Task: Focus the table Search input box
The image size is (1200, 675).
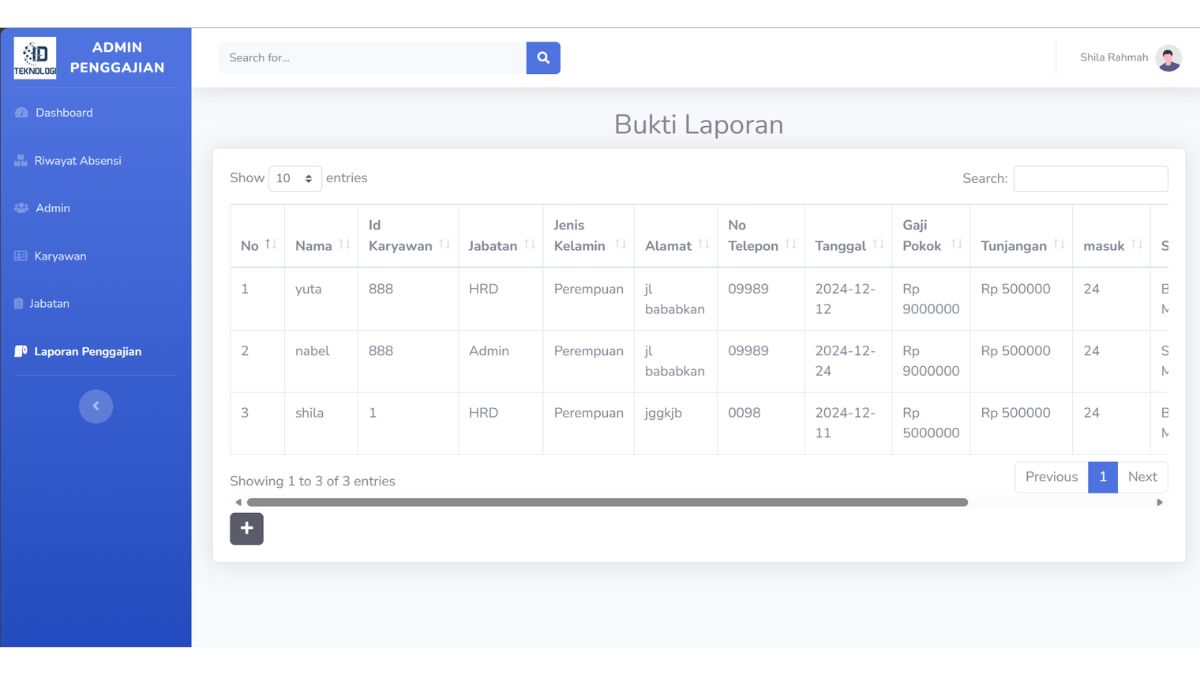Action: tap(1090, 178)
